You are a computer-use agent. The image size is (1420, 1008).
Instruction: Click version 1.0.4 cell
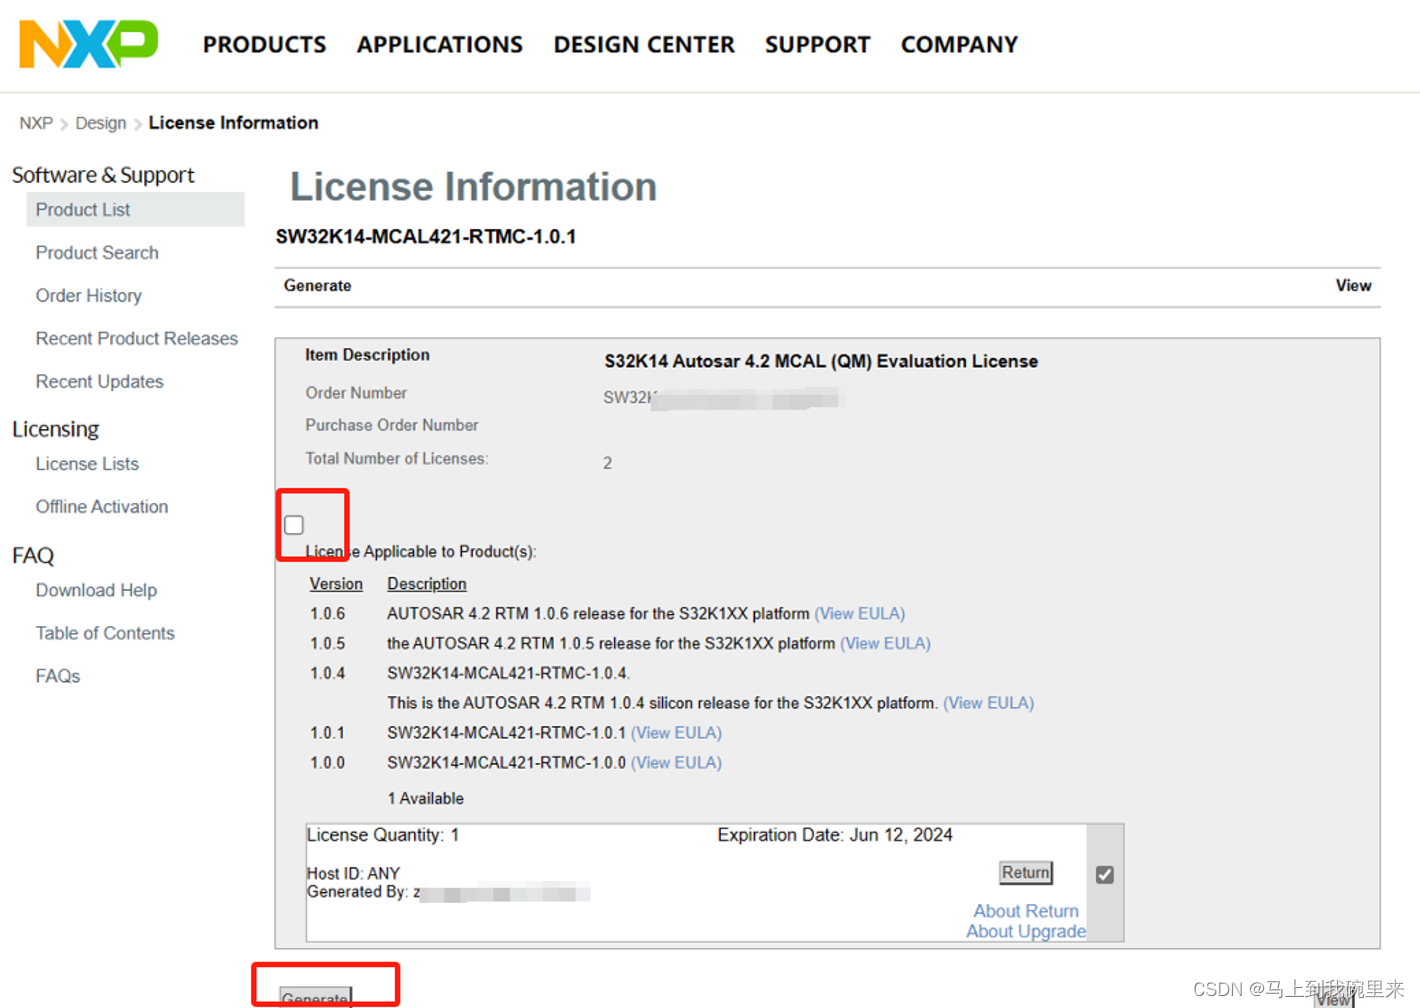coord(327,674)
